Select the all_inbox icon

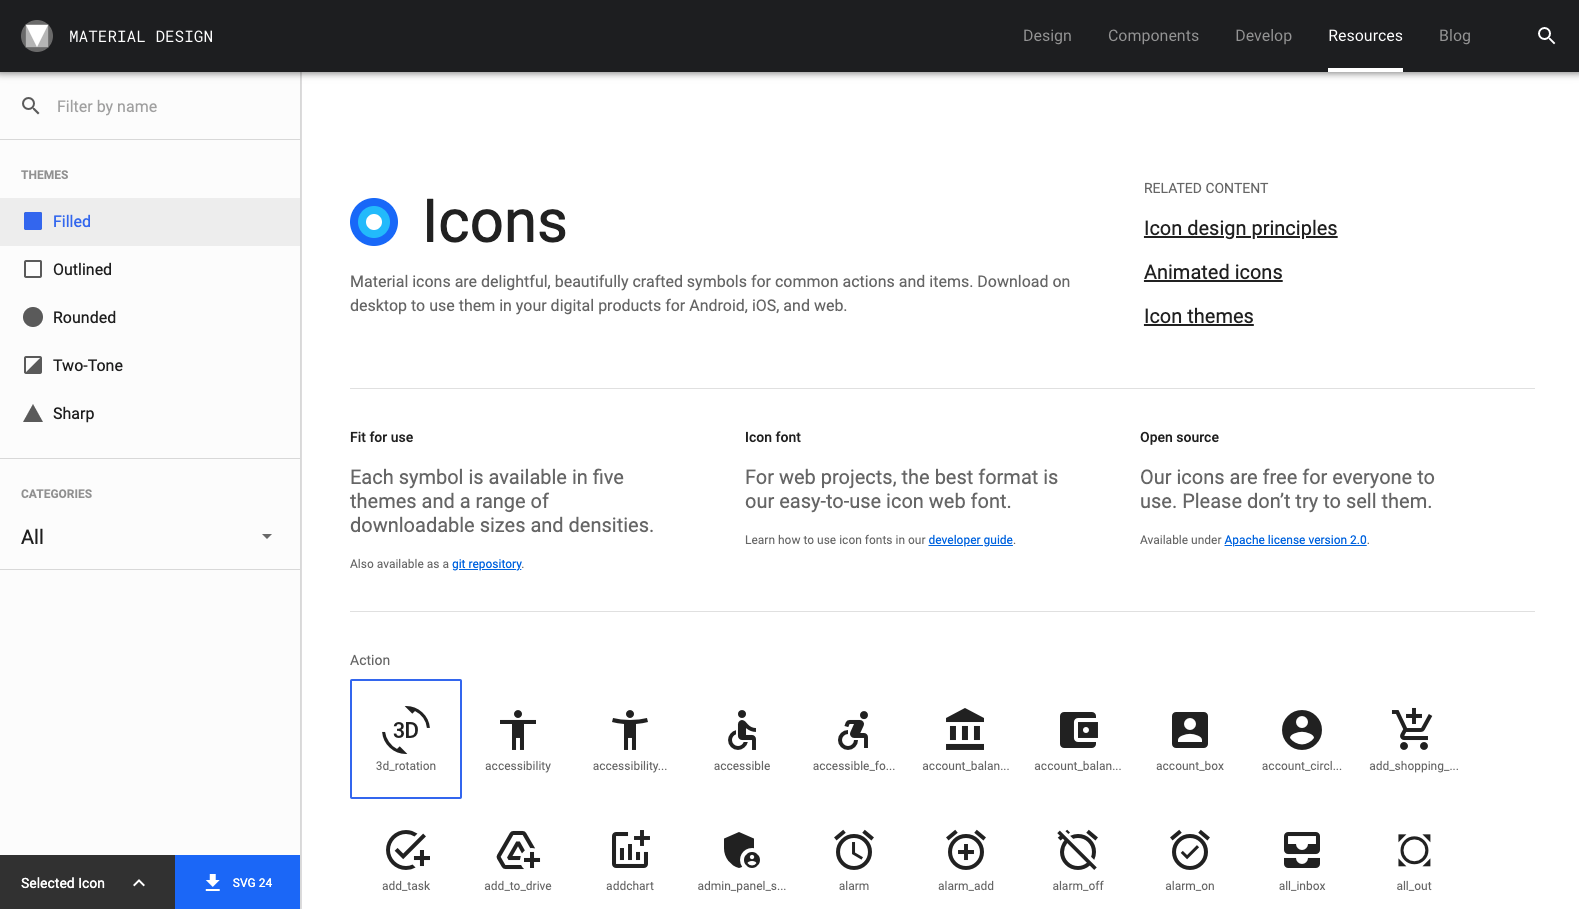tap(1302, 859)
